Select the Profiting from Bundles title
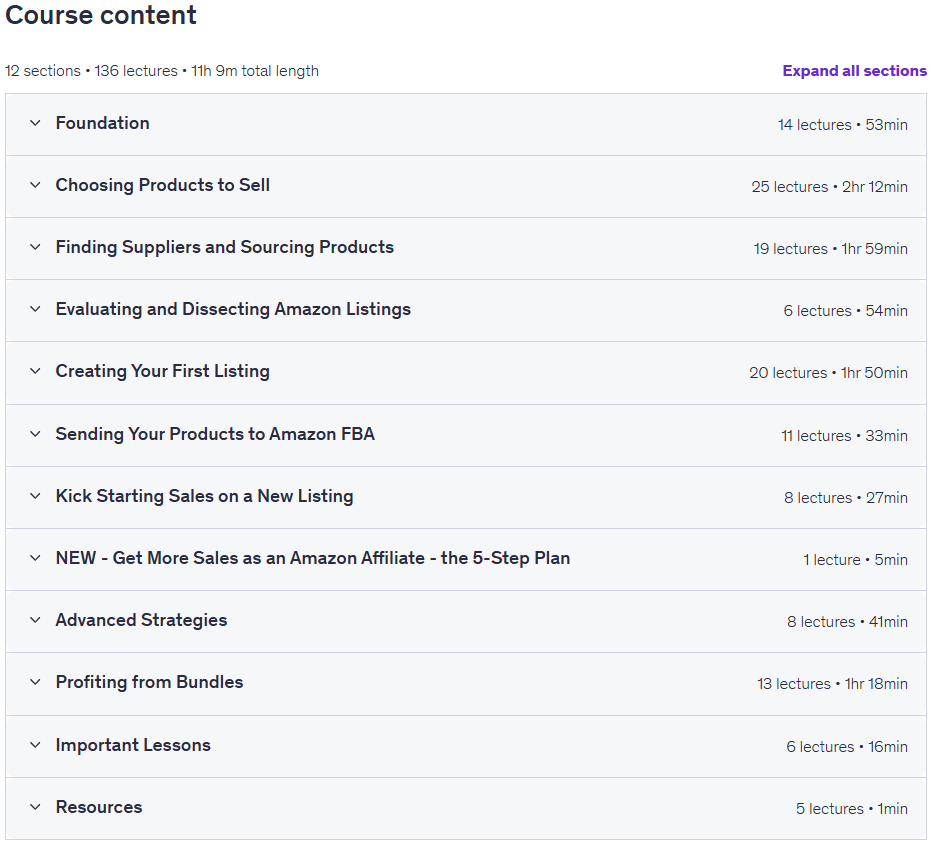Viewport: 932px width, 843px height. [x=149, y=682]
